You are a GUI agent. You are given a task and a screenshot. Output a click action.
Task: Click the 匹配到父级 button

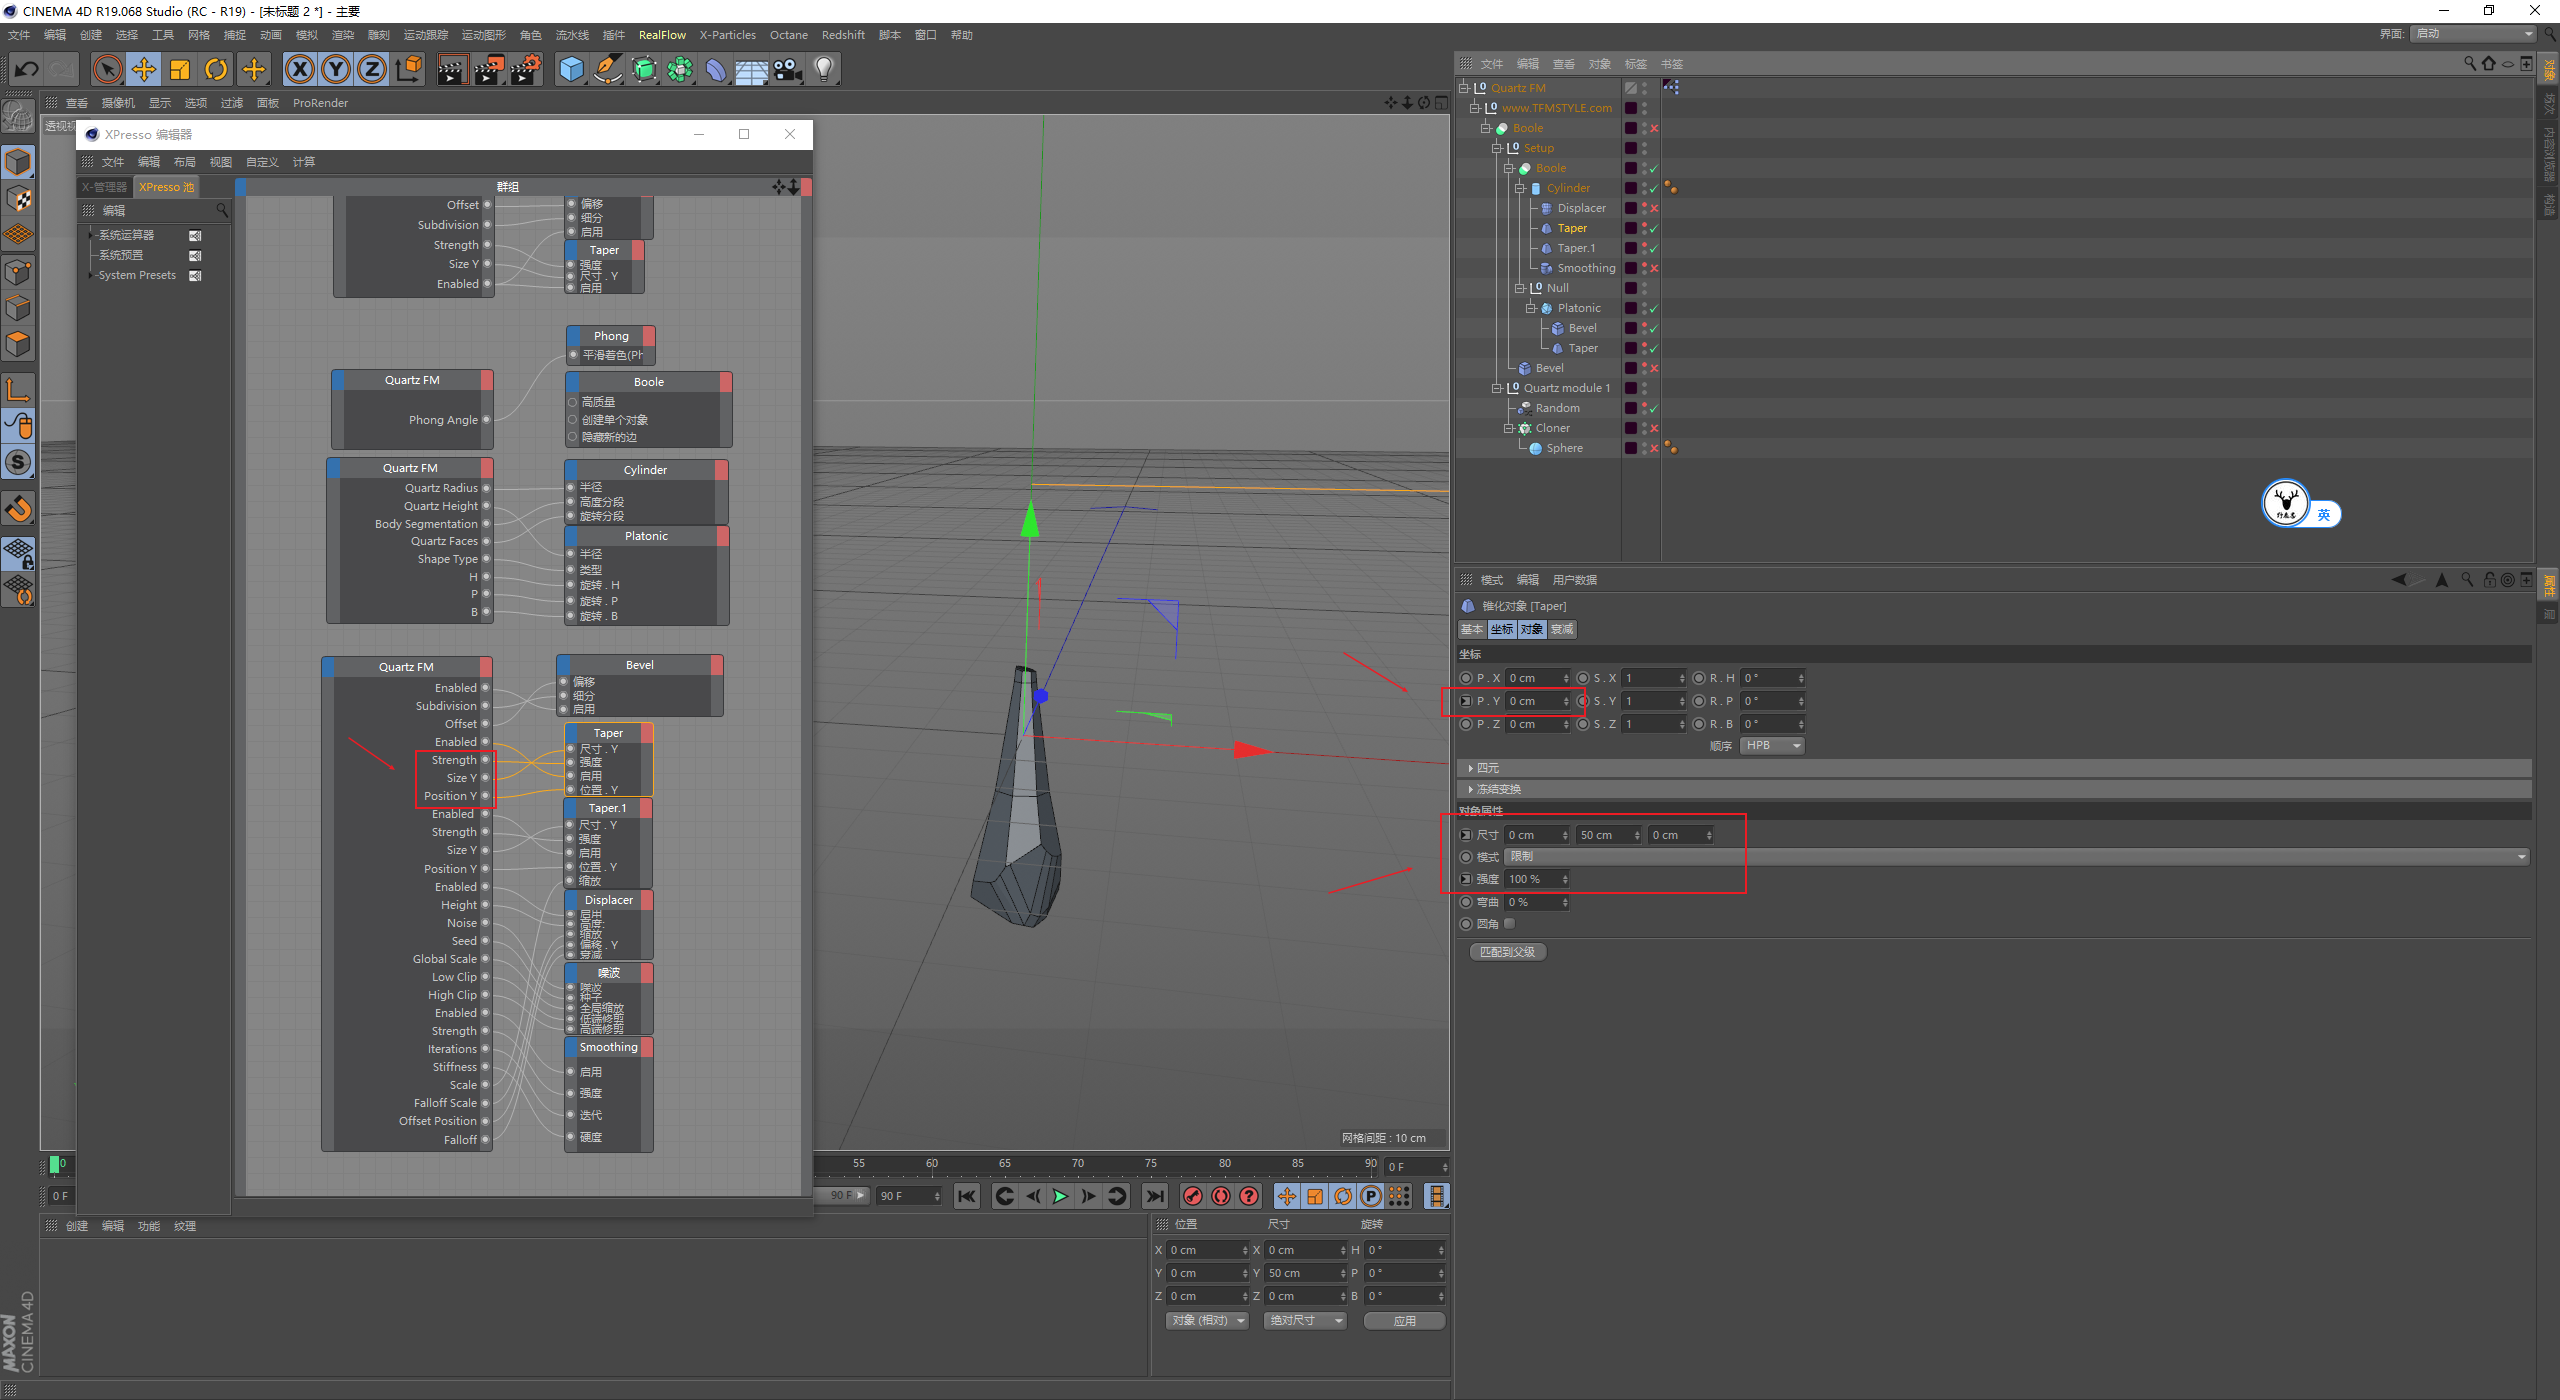point(1508,952)
